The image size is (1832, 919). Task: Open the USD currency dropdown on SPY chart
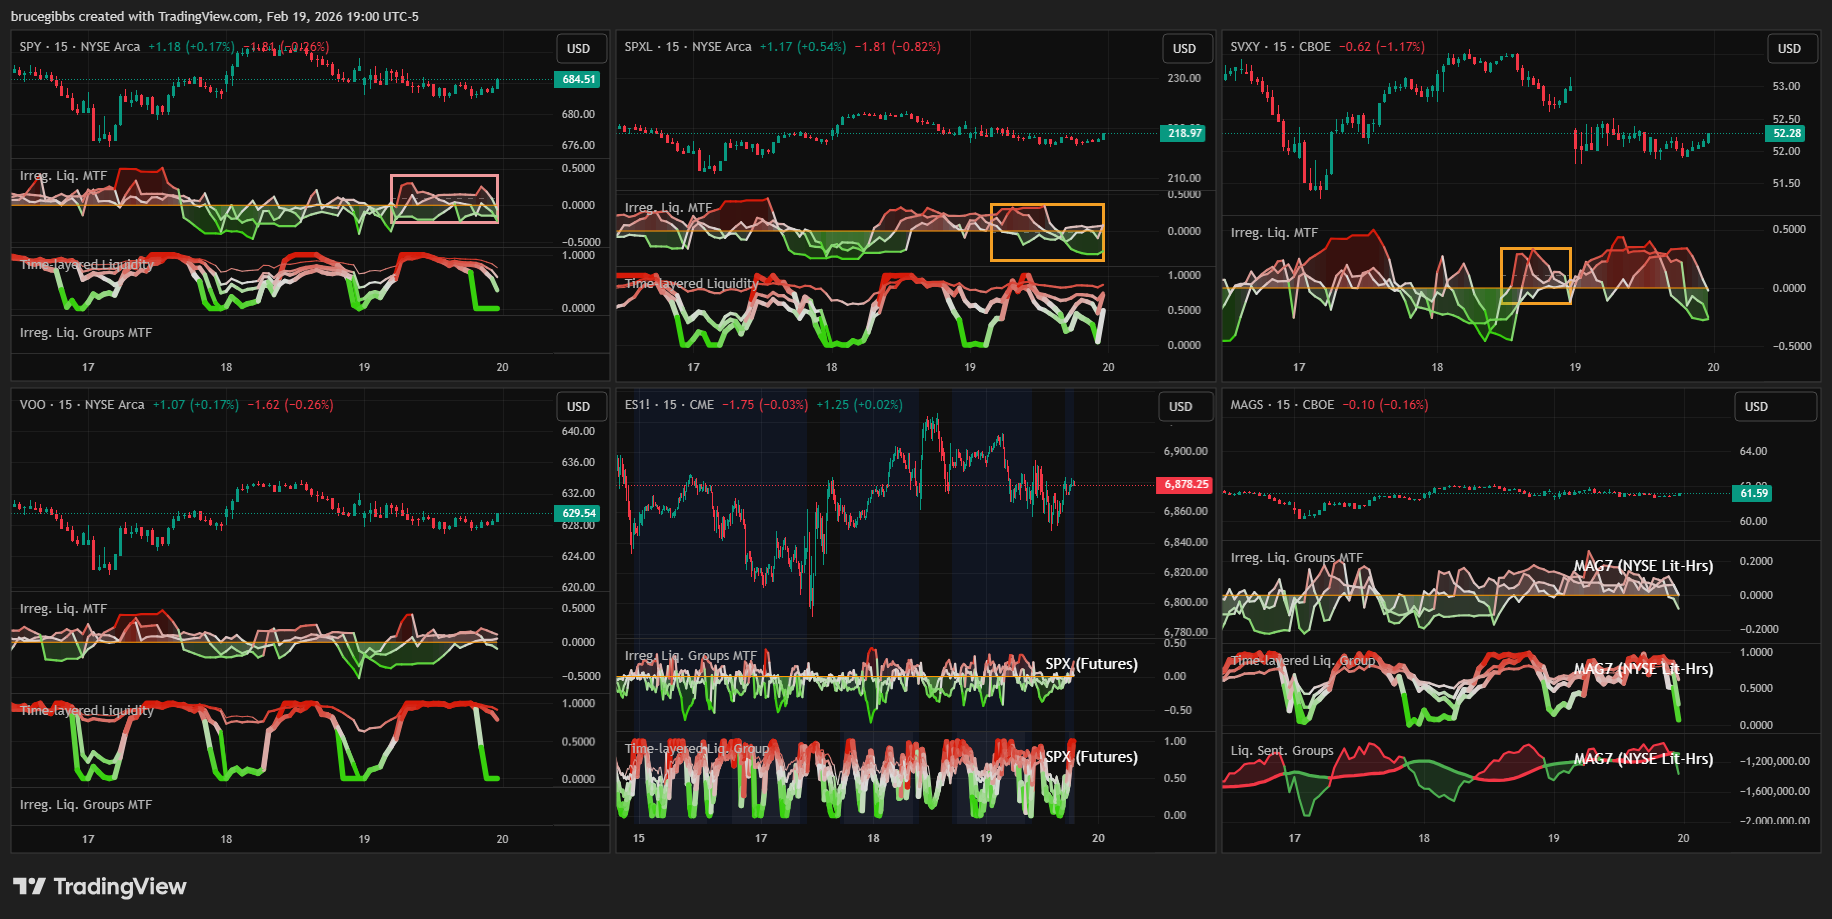pyautogui.click(x=579, y=49)
